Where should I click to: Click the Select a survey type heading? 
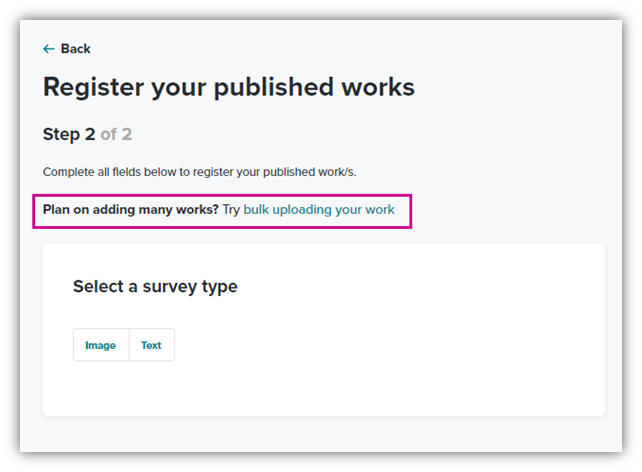click(x=155, y=287)
